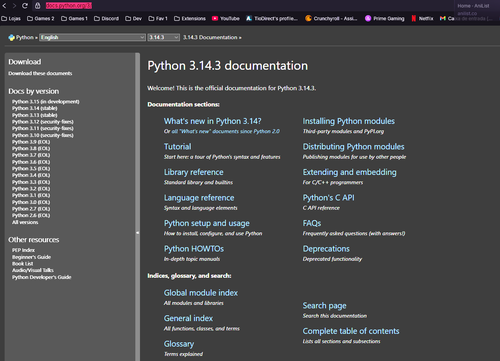The width and height of the screenshot is (500, 361).
Task: Collapse the sidebar with the arrow handle
Action: tap(137, 233)
